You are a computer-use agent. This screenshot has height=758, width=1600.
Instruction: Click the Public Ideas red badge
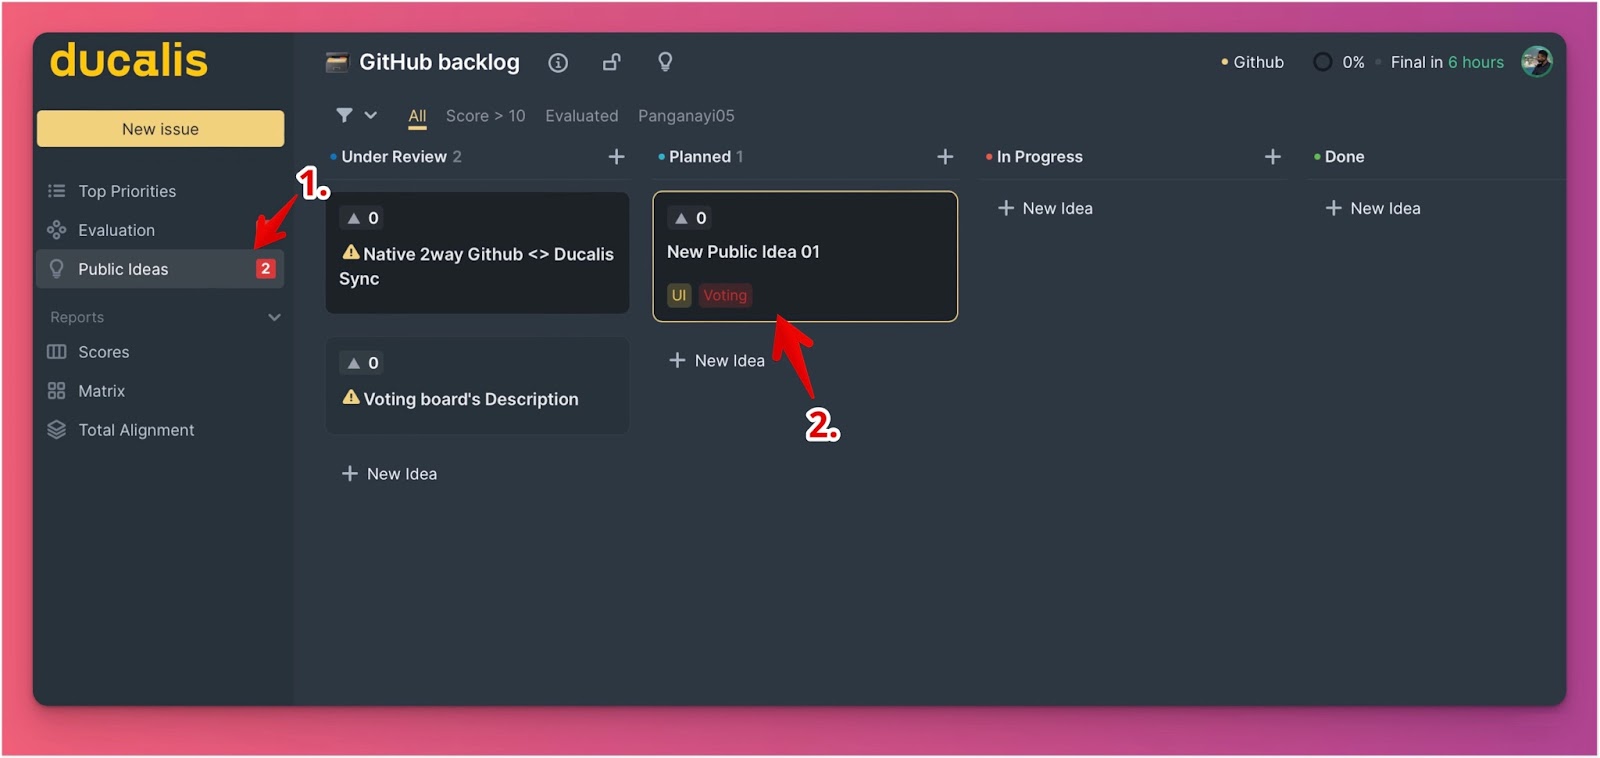click(265, 268)
